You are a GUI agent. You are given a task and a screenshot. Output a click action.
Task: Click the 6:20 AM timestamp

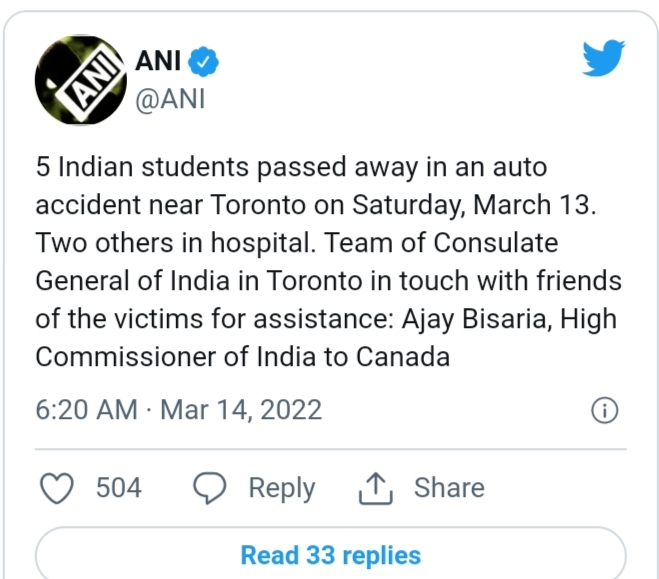click(86, 410)
